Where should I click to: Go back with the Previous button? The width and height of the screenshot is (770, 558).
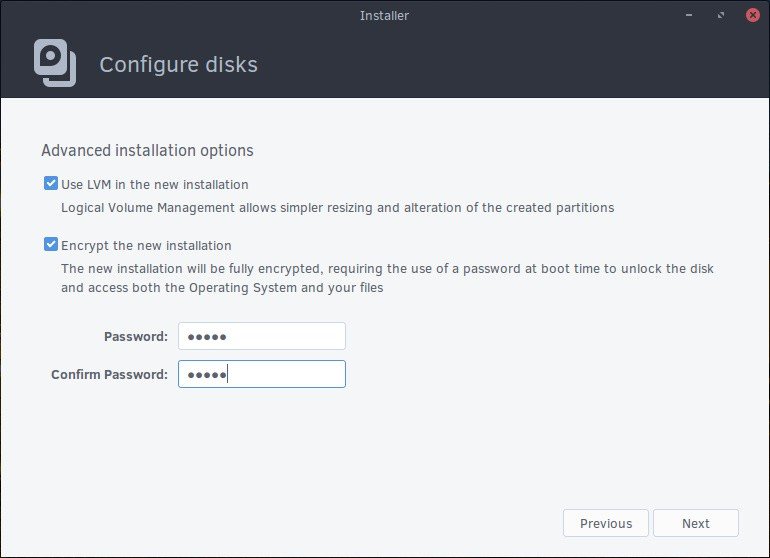tap(605, 523)
